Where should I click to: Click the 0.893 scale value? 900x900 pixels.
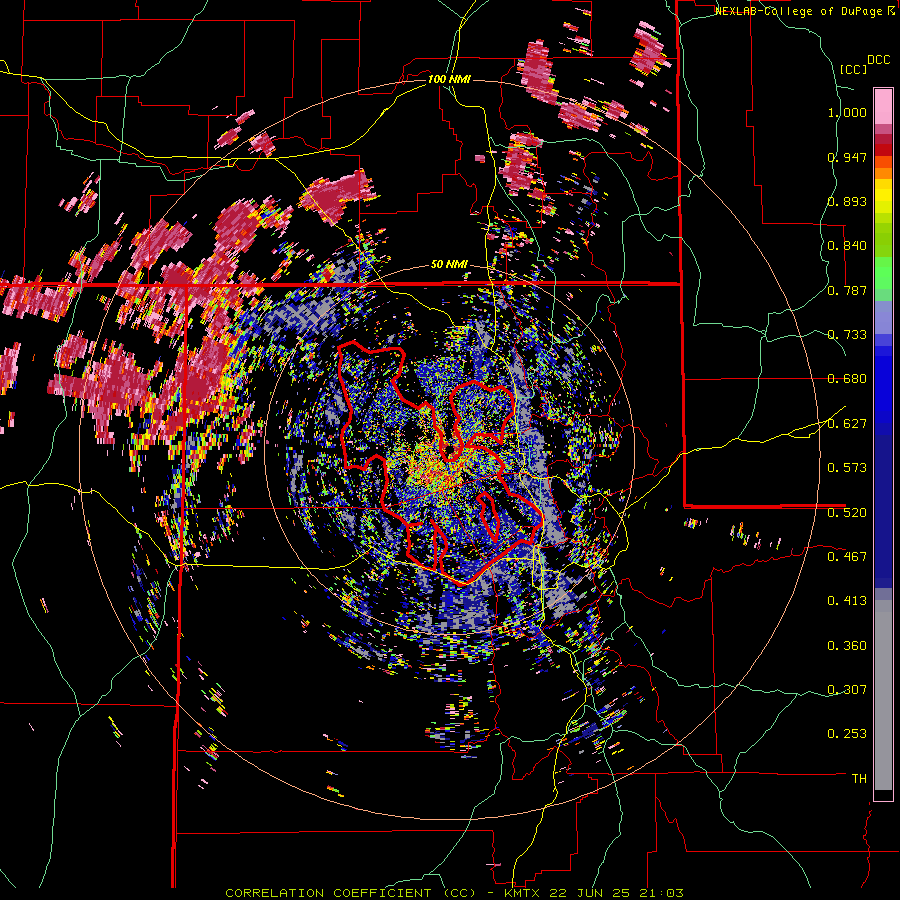click(847, 201)
